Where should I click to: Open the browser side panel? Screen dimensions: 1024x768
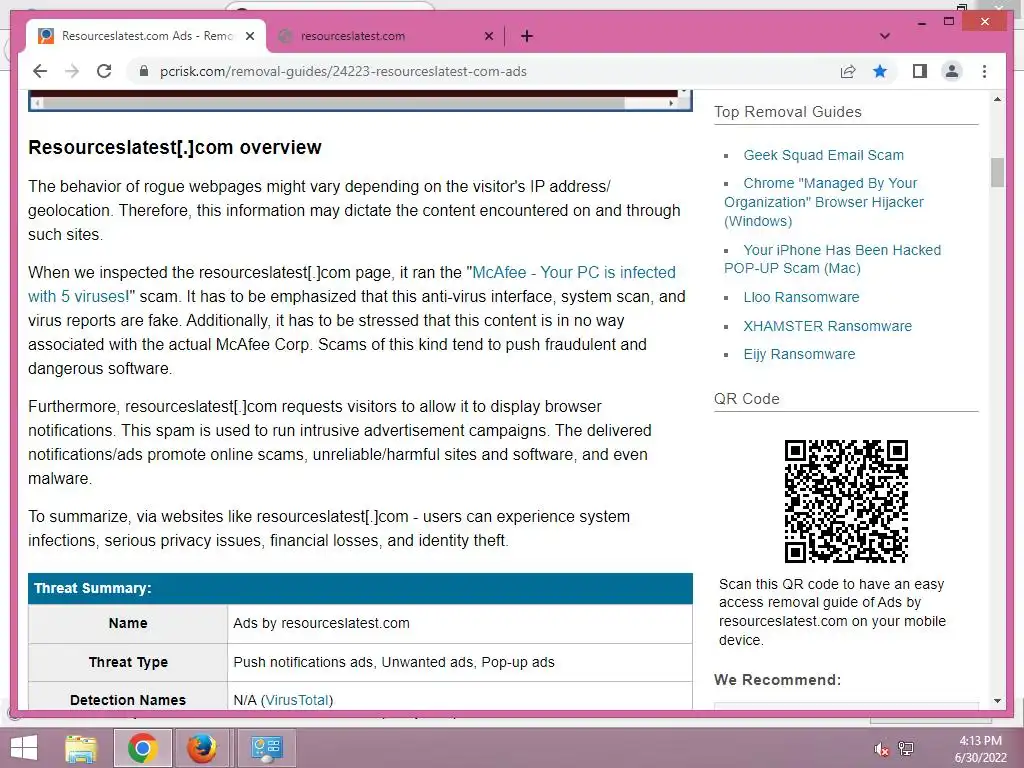pos(920,71)
